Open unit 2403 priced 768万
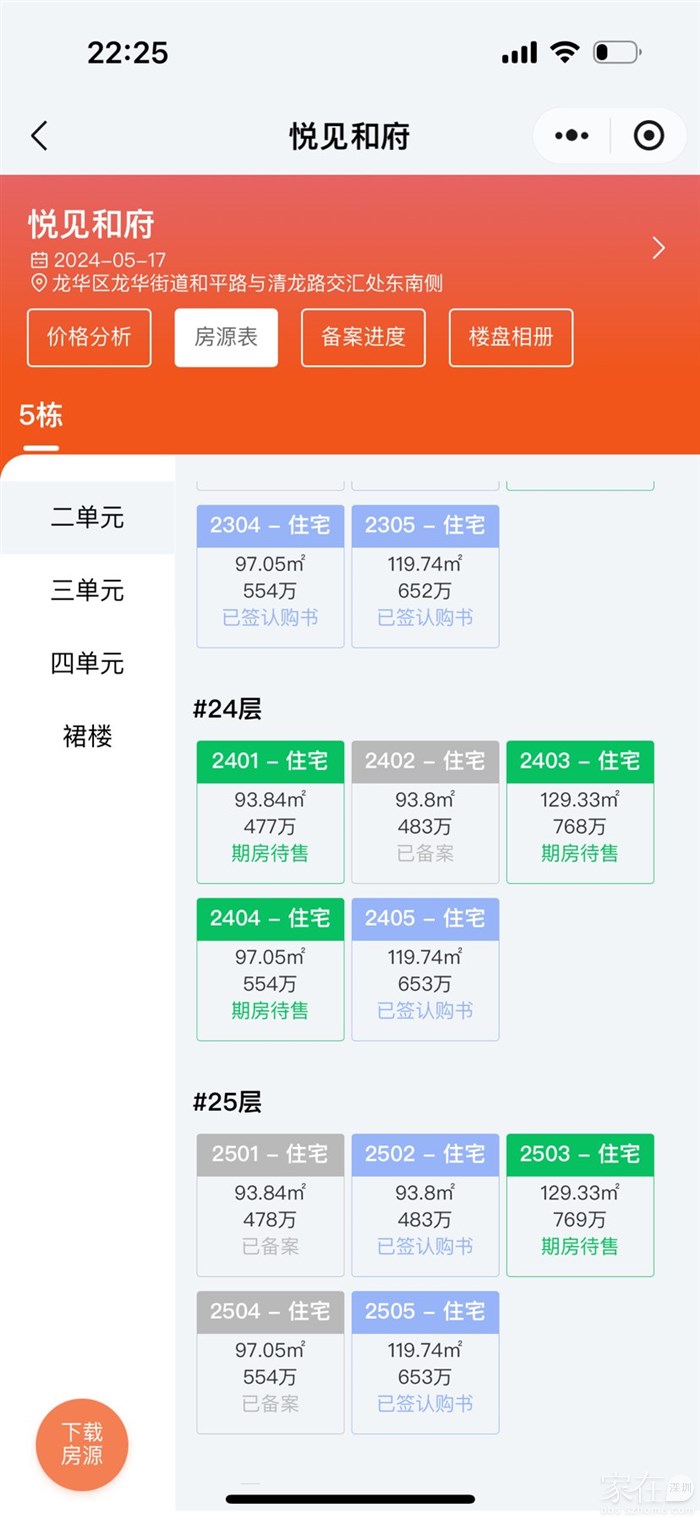The width and height of the screenshot is (700, 1518). point(580,811)
